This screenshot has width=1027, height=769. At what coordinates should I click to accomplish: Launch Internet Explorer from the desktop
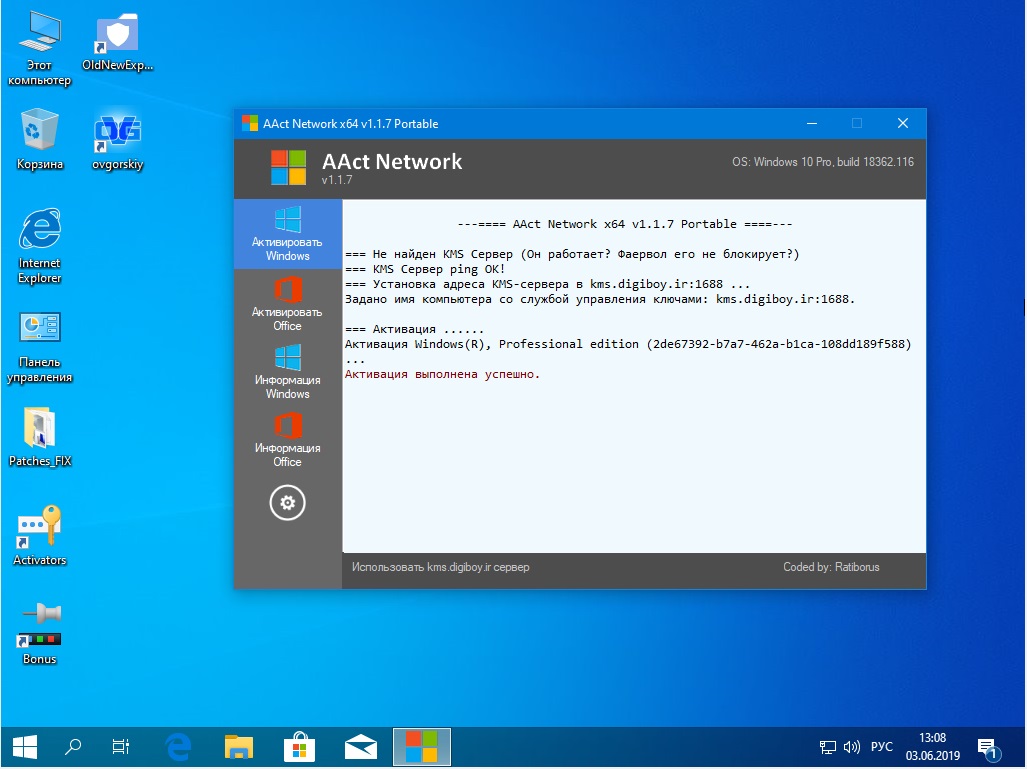pos(39,242)
